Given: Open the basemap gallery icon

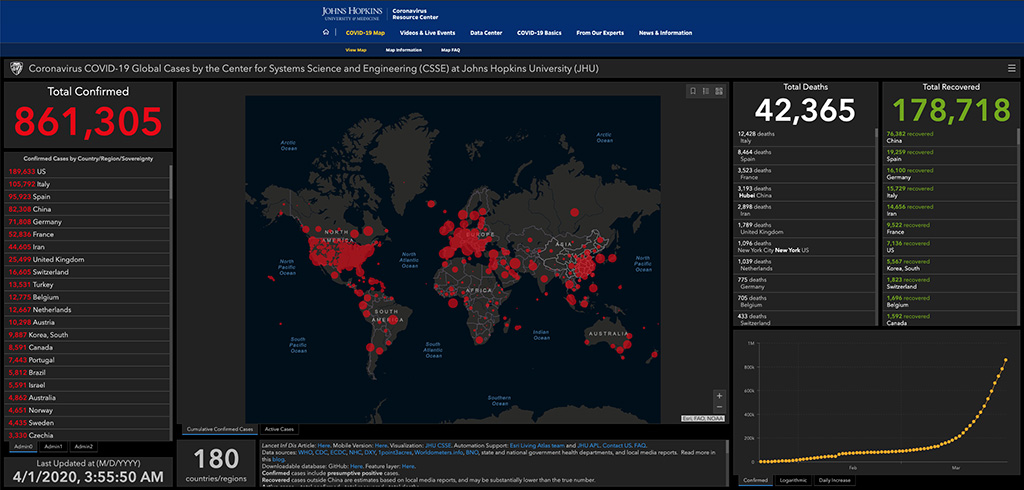Looking at the screenshot, I should click(718, 91).
